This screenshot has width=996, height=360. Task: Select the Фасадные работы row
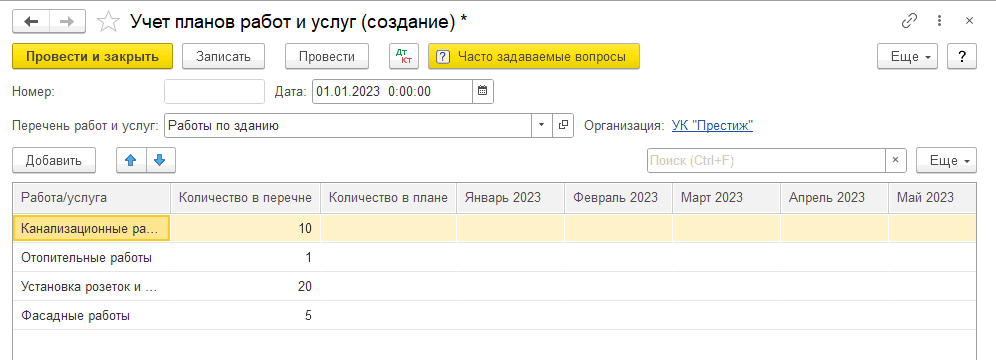(x=495, y=315)
